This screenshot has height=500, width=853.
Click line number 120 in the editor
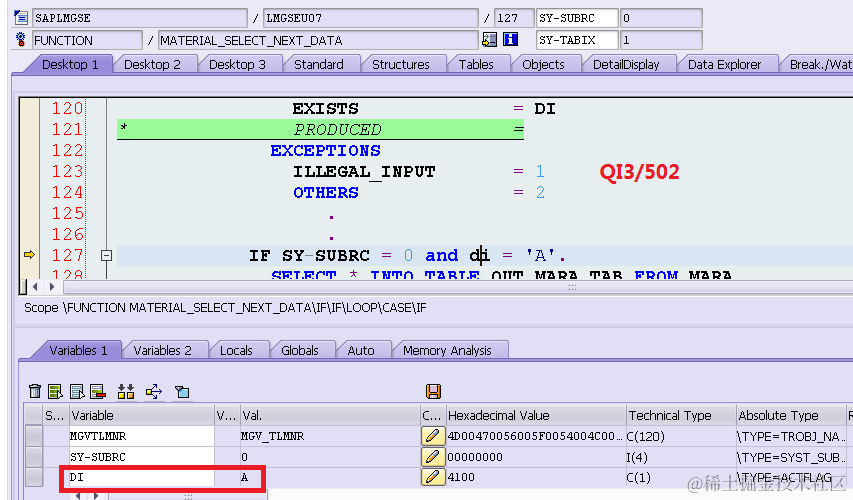[67, 108]
